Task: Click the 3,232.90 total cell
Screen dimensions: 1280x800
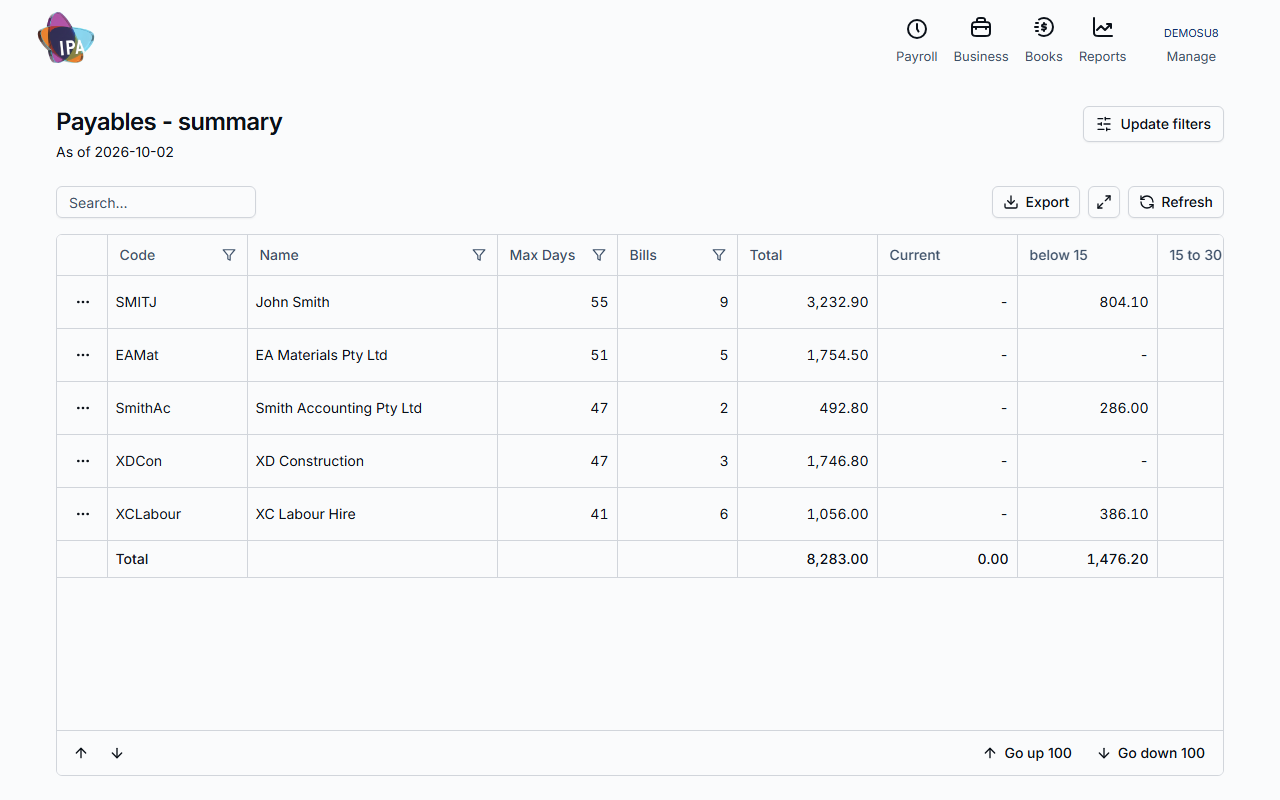Action: tap(808, 302)
